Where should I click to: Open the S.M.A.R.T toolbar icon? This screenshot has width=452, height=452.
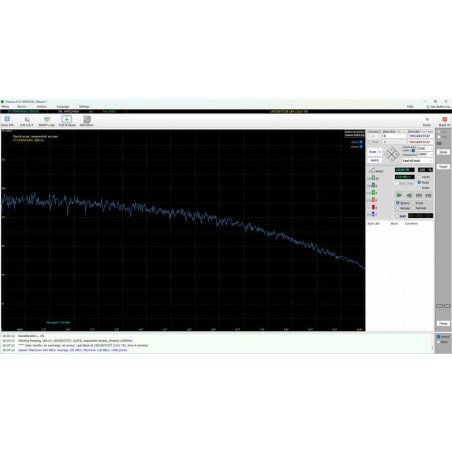27,121
